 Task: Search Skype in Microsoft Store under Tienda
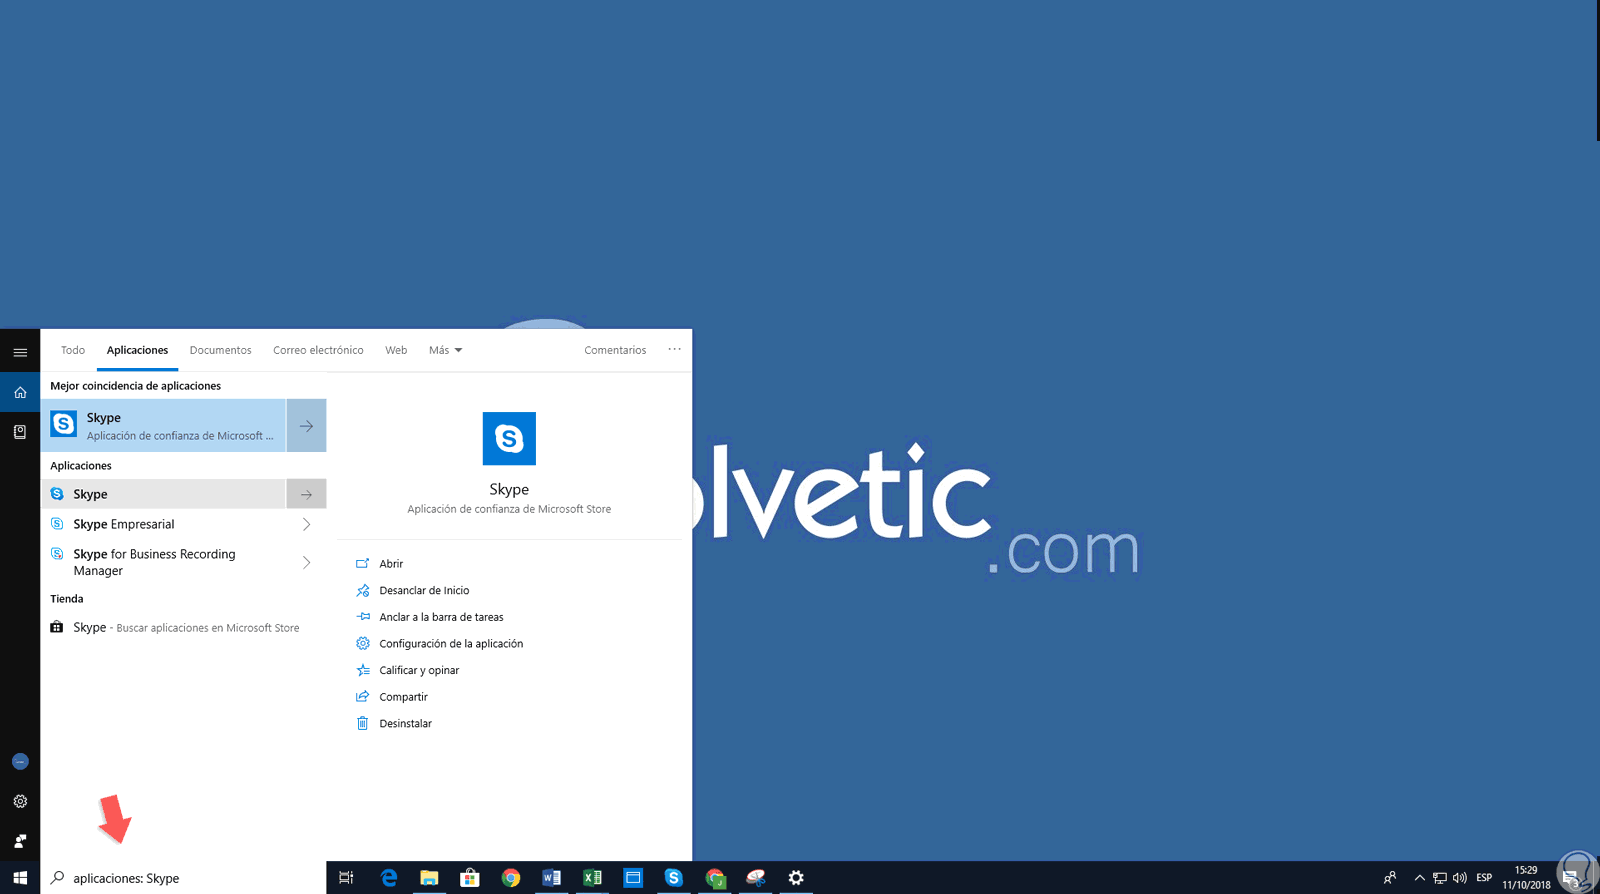click(183, 628)
